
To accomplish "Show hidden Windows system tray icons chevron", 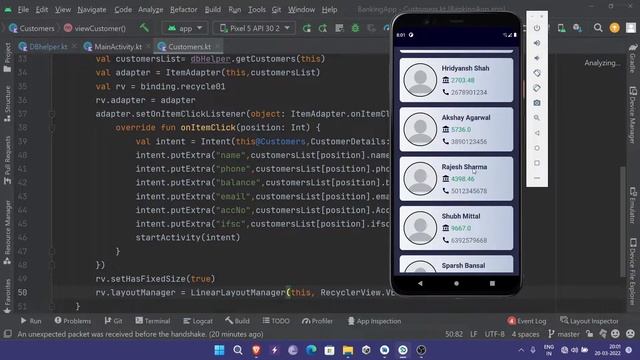I will [521, 350].
